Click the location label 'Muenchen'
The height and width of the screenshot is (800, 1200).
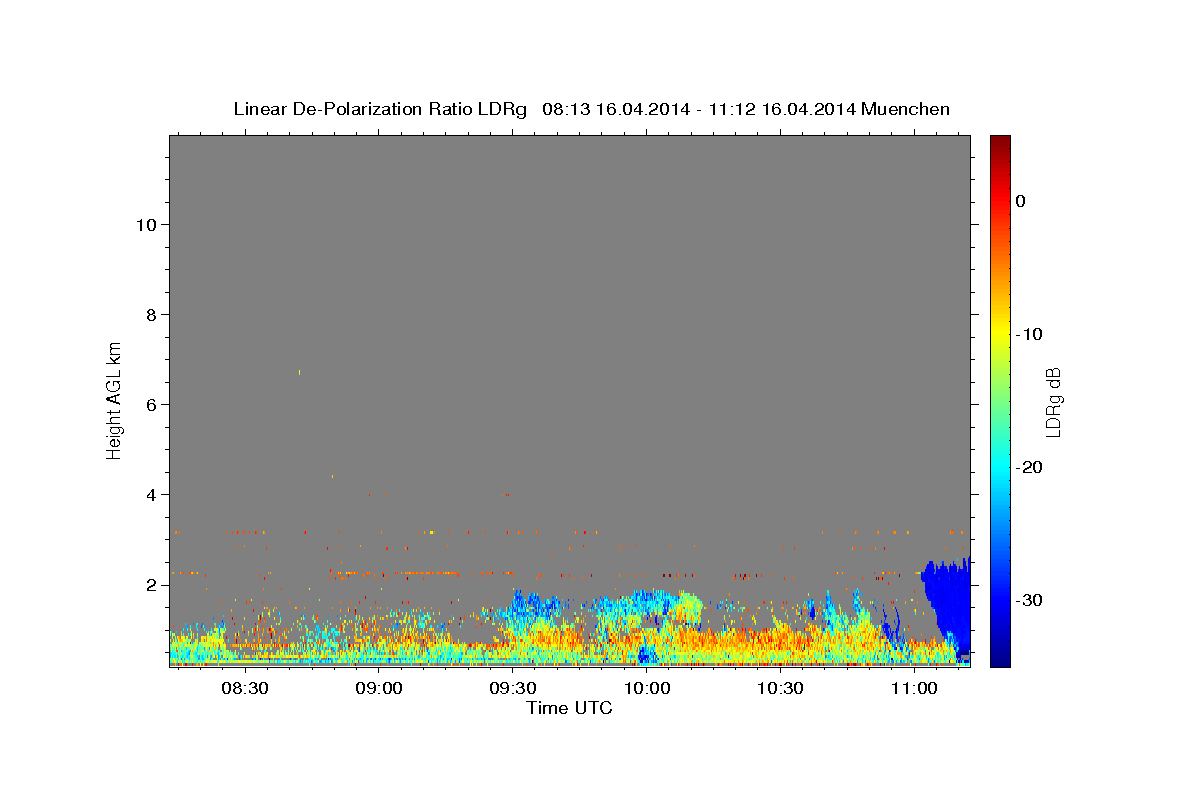pos(905,109)
